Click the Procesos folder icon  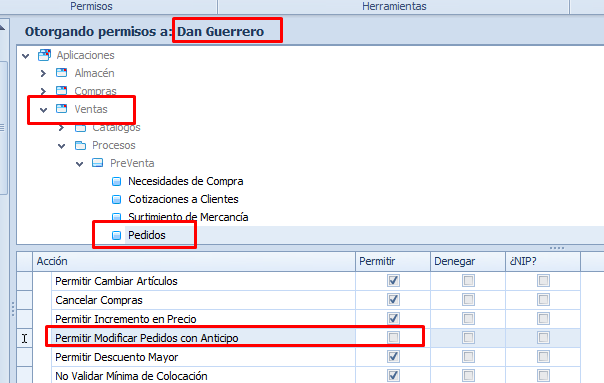pyautogui.click(x=80, y=145)
